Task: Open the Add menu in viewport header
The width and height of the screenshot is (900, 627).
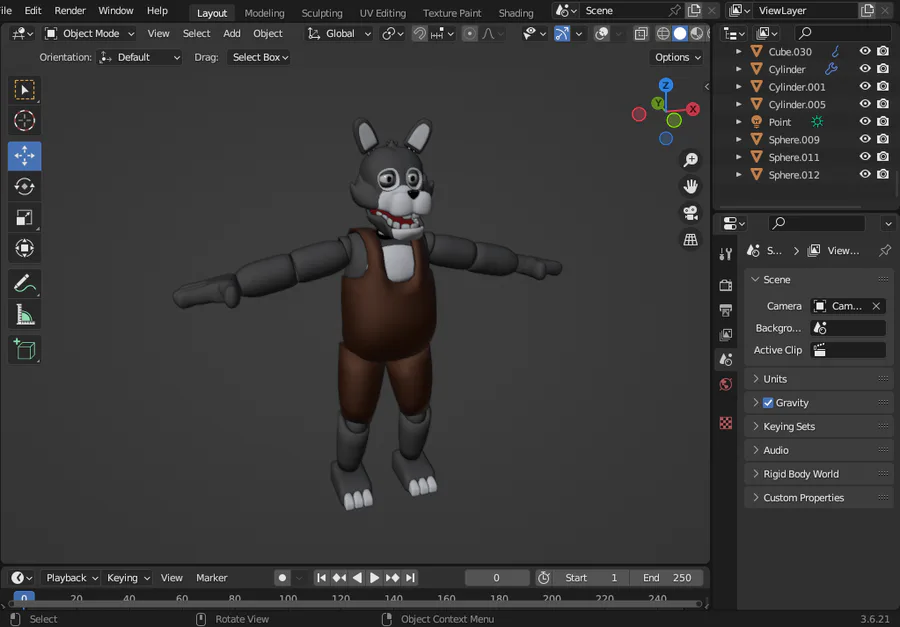Action: point(232,34)
